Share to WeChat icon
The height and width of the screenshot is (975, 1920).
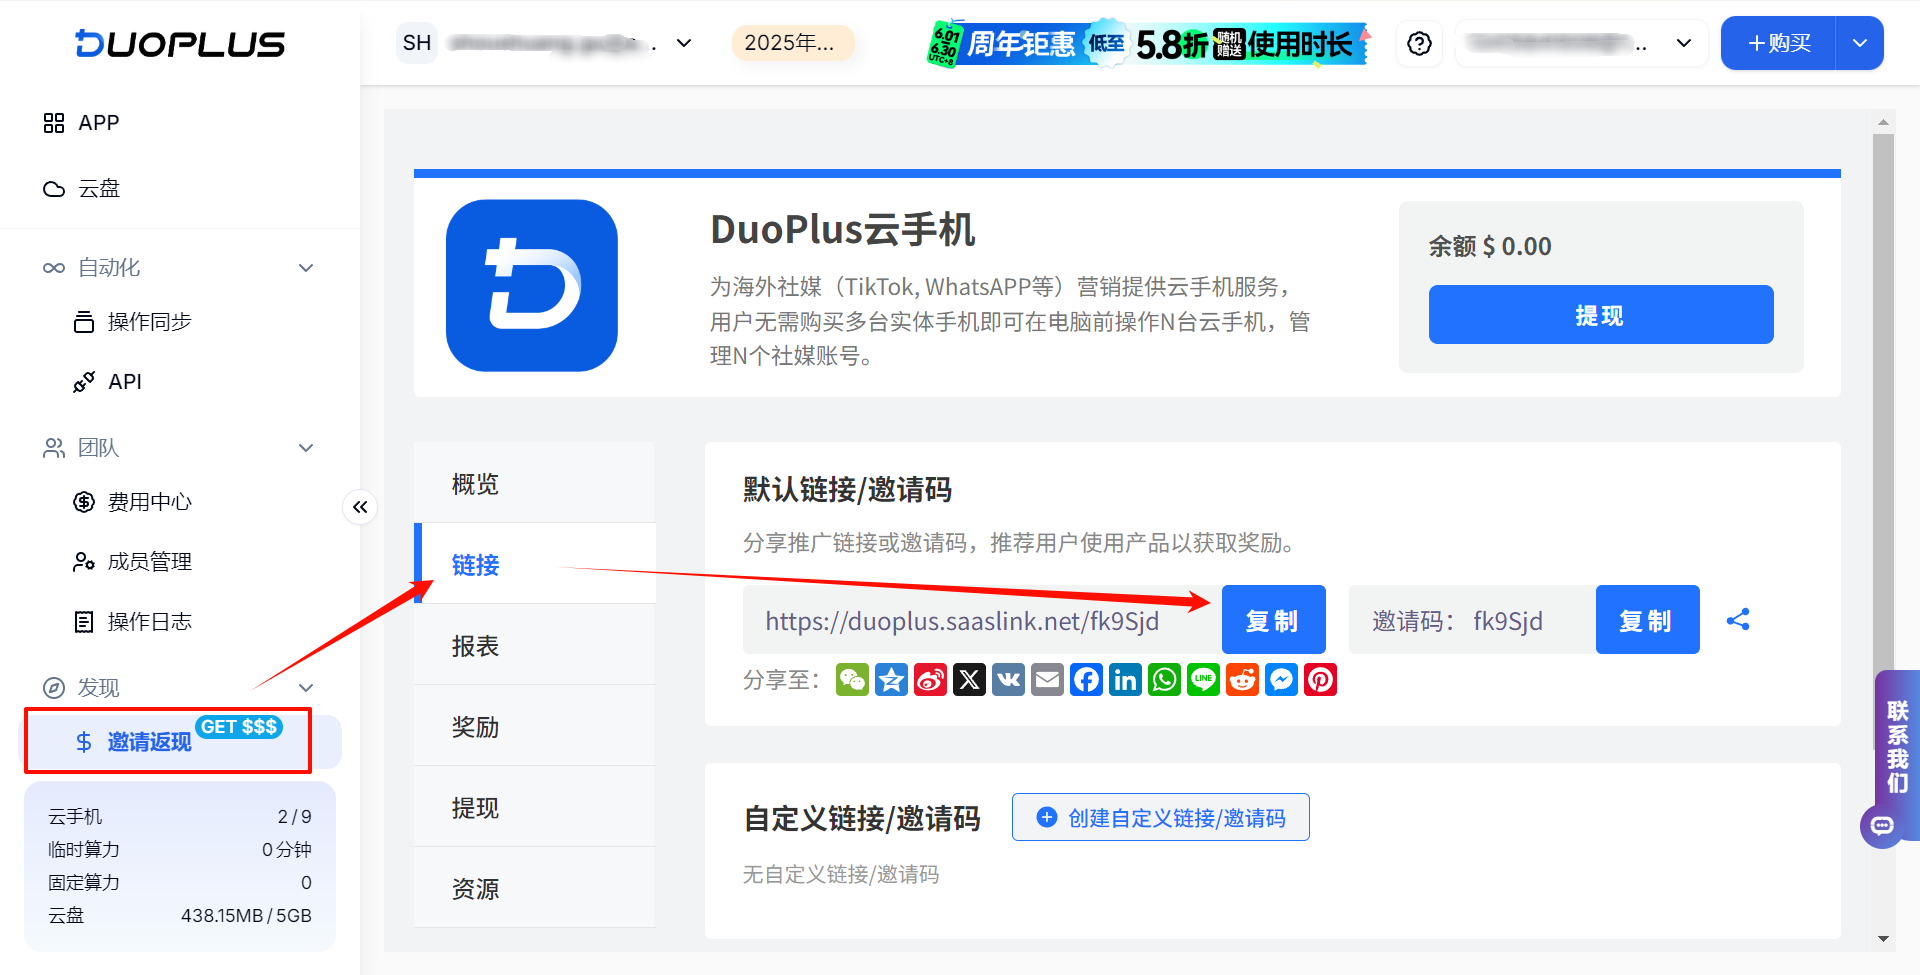pos(852,680)
